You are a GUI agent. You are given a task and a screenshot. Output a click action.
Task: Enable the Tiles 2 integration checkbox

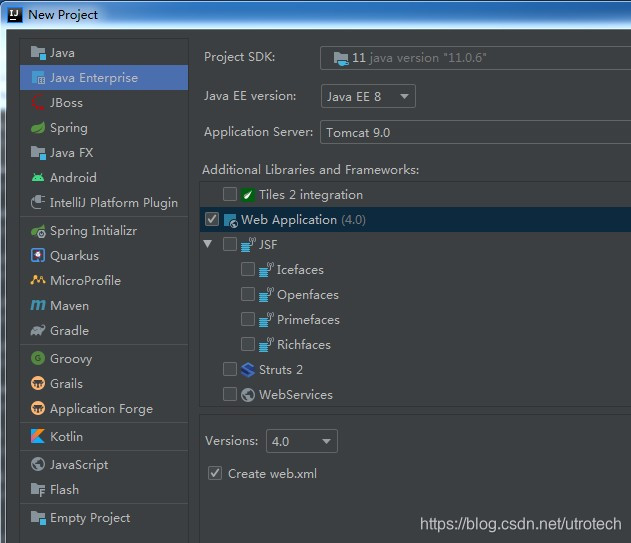[x=230, y=194]
